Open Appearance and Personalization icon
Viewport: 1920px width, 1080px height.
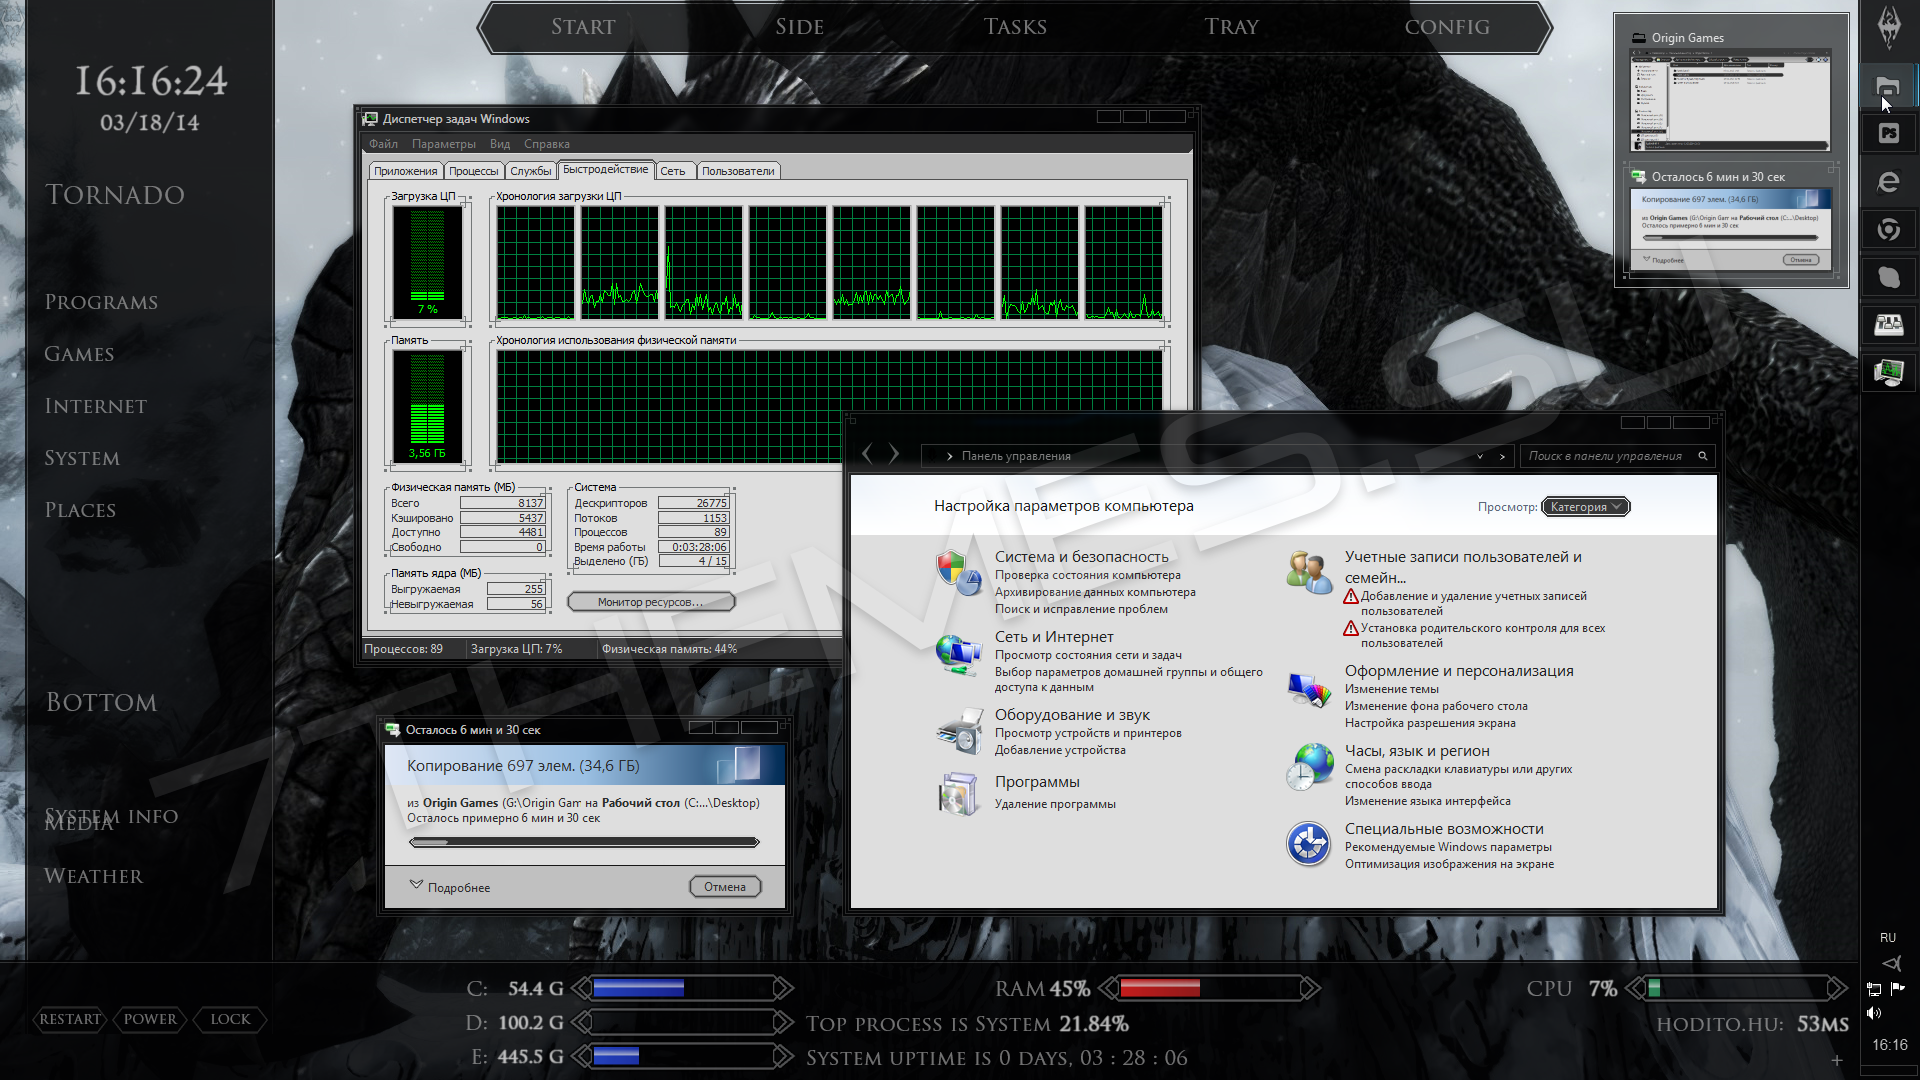click(1309, 689)
